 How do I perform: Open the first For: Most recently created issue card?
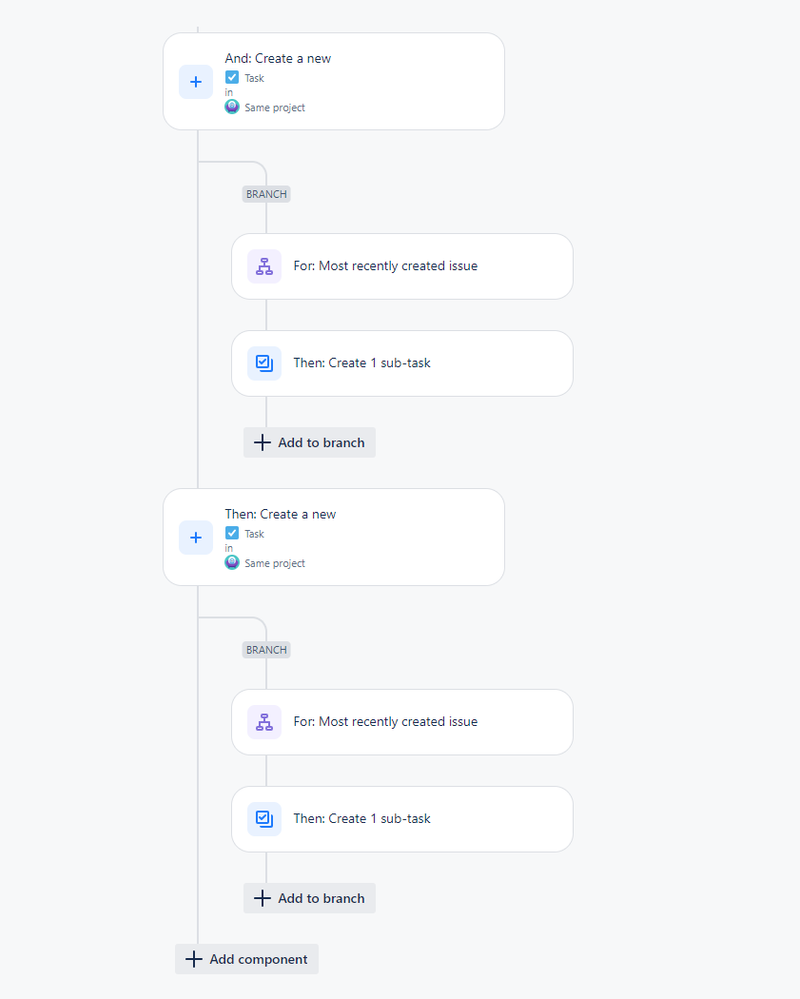[400, 266]
